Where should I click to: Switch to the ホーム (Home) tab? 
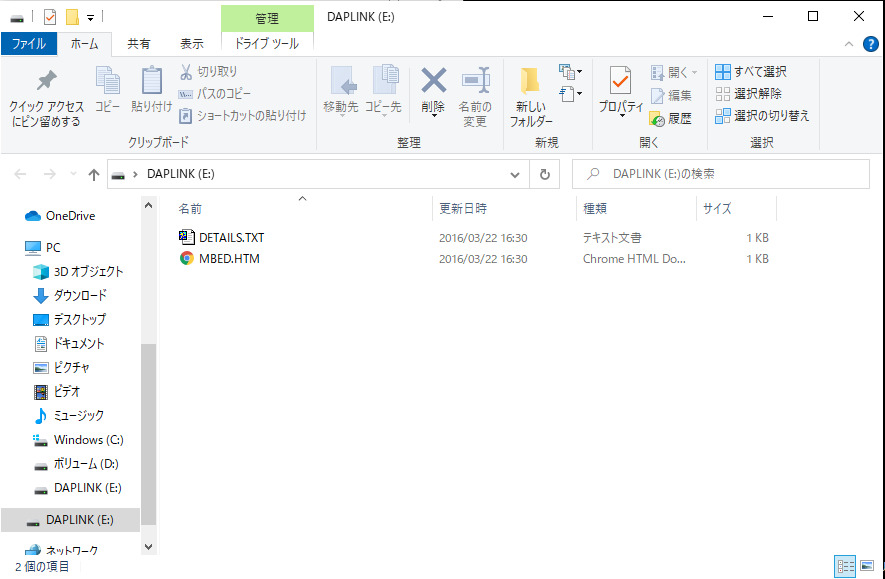click(x=85, y=44)
